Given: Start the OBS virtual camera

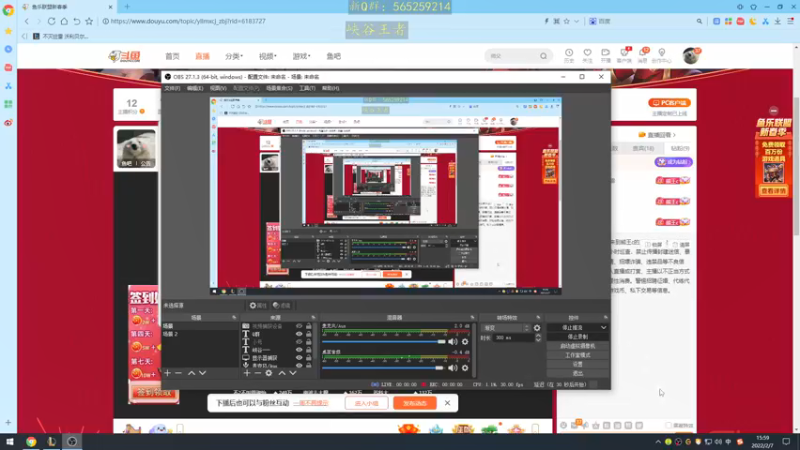Looking at the screenshot, I should (x=578, y=346).
